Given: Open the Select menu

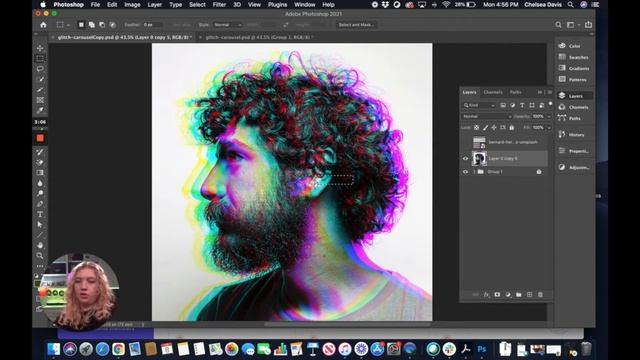Looking at the screenshot, I should point(197,4).
